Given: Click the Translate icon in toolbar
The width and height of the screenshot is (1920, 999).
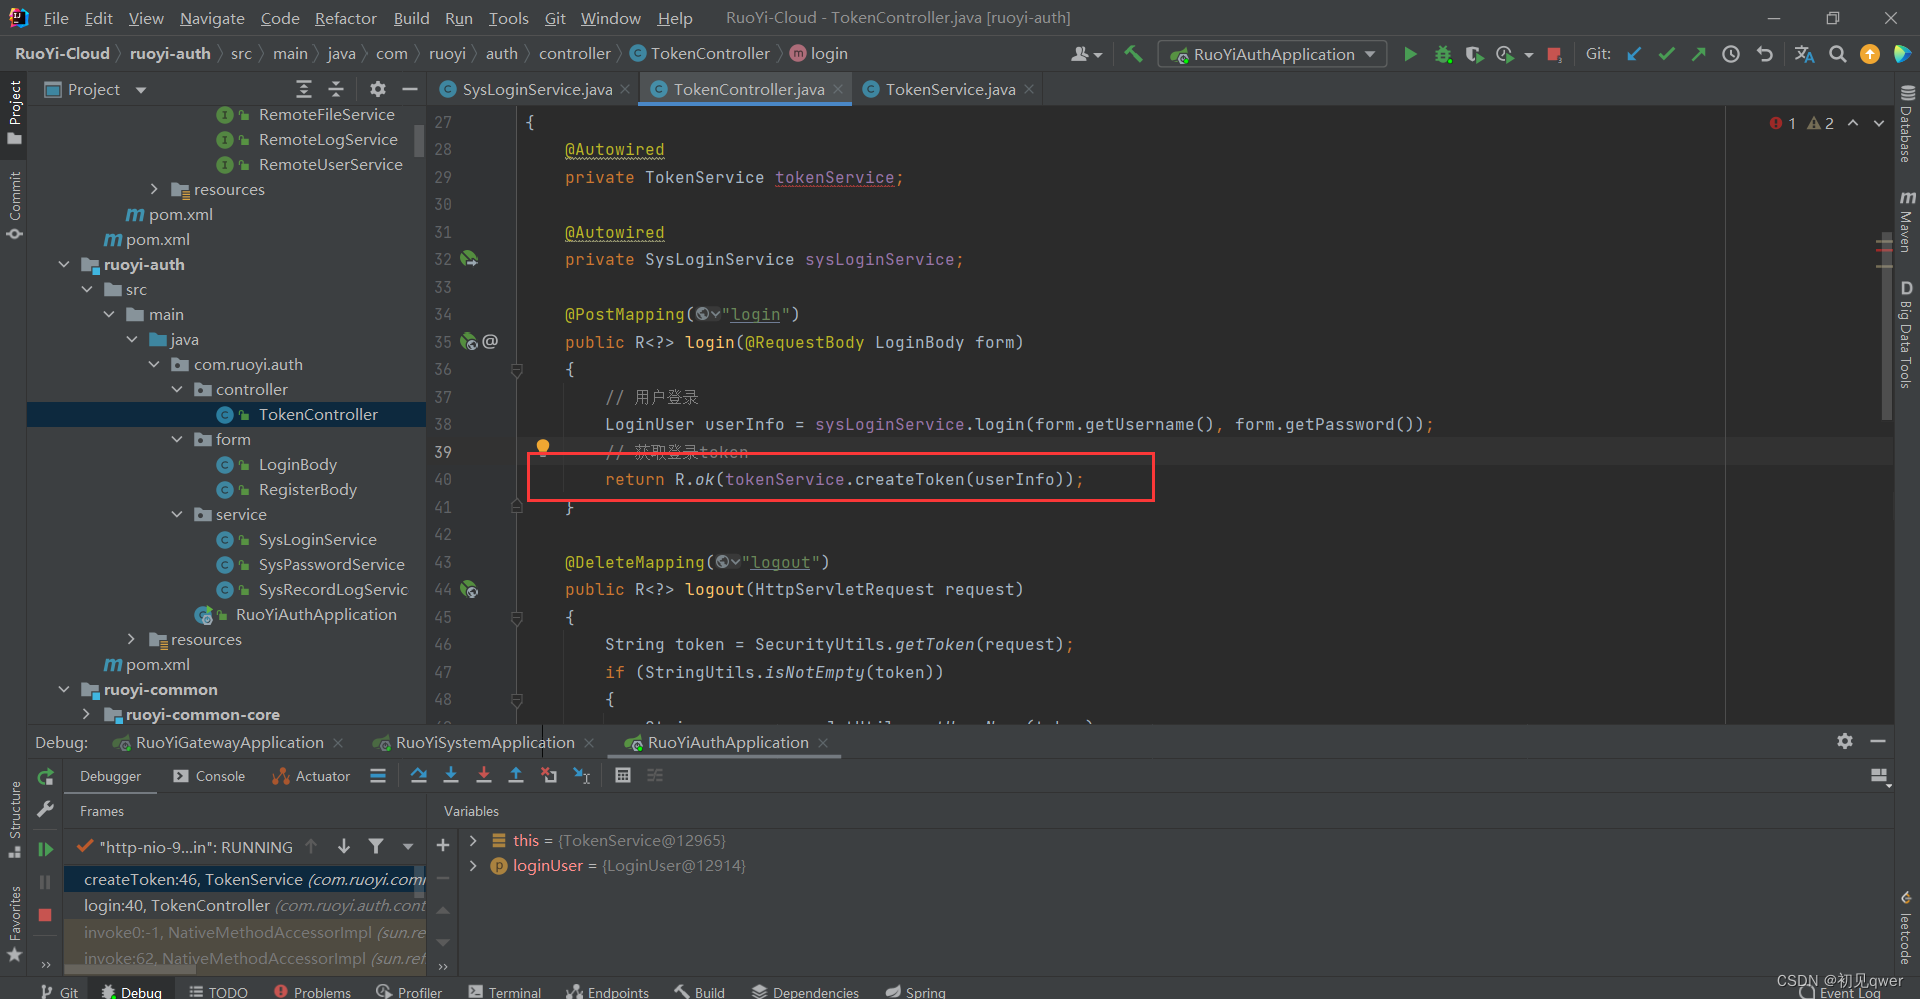Looking at the screenshot, I should (1804, 54).
